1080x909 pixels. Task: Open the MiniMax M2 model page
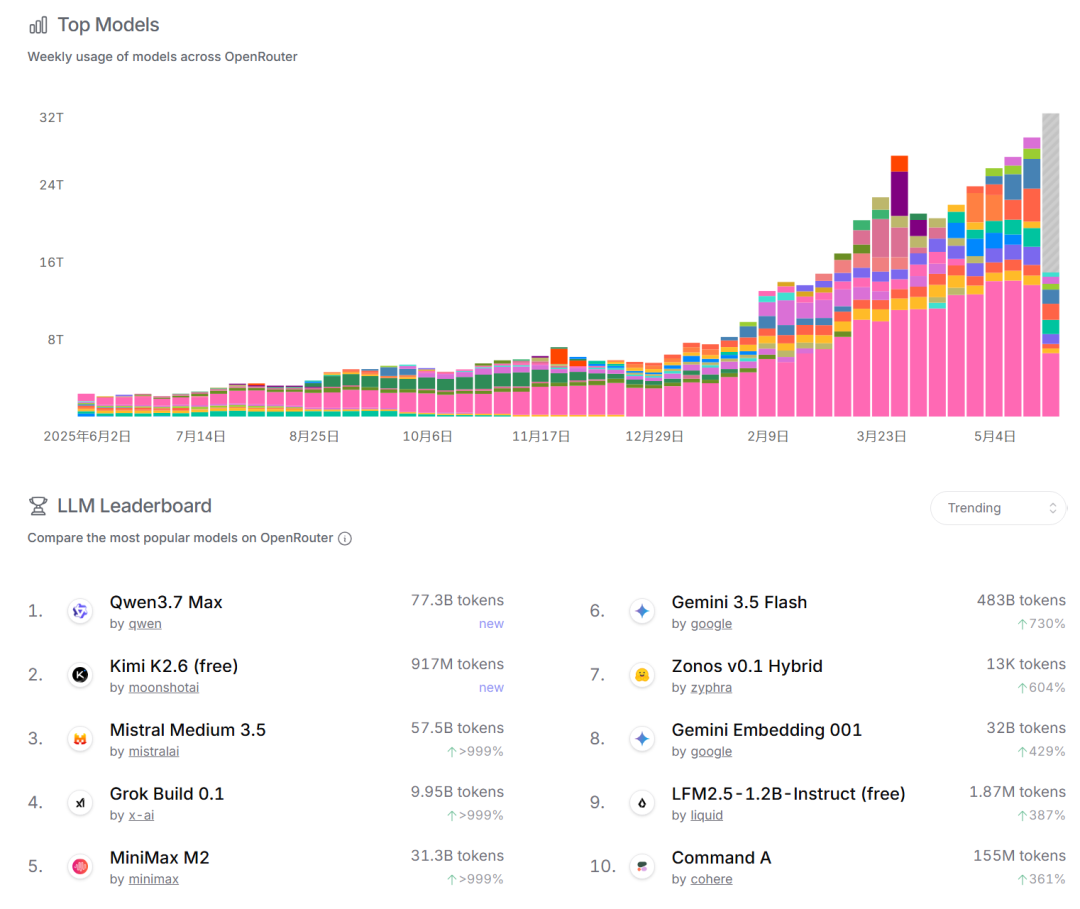click(x=159, y=858)
